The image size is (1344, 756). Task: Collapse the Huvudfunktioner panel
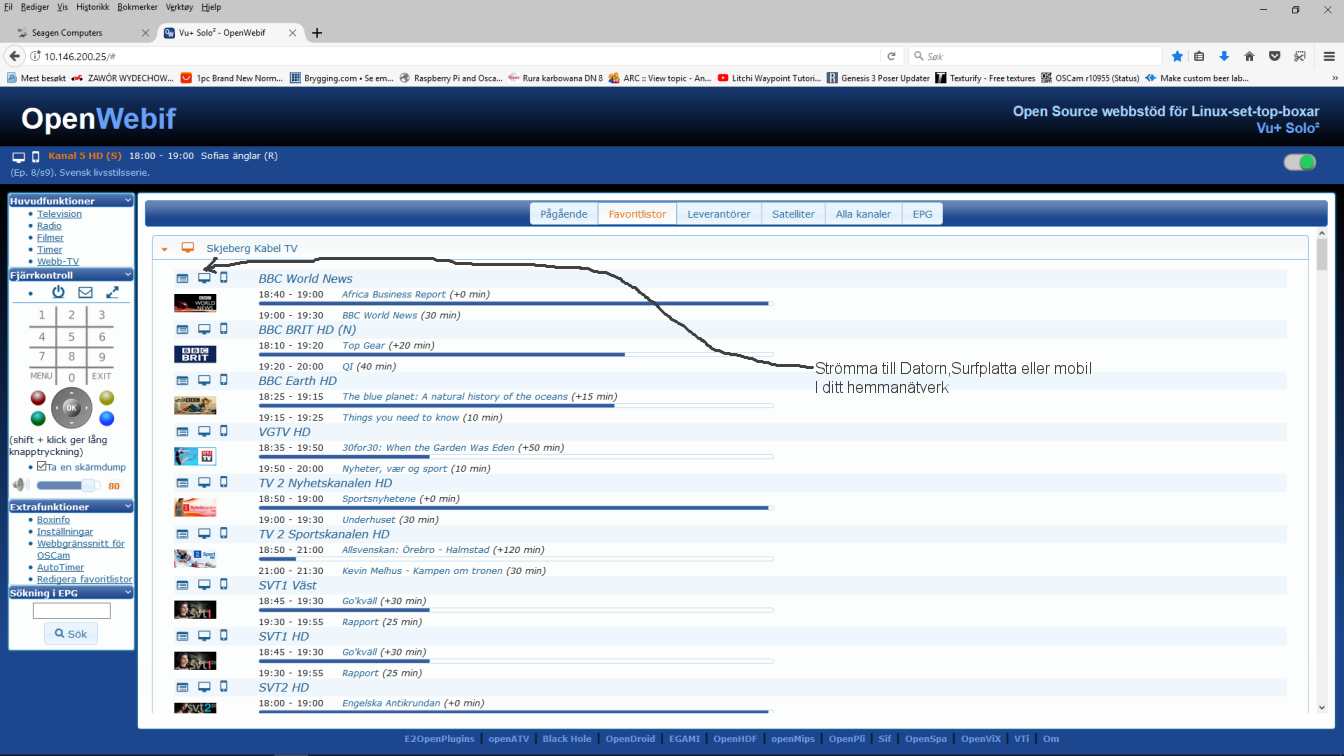tap(128, 201)
